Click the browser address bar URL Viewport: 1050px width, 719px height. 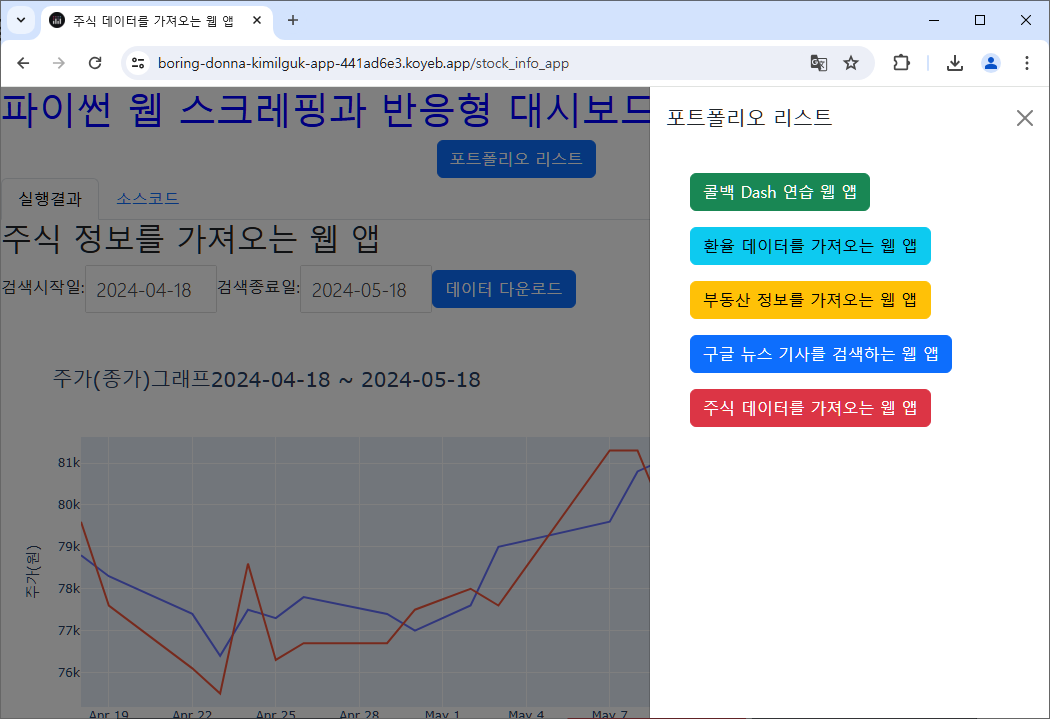click(x=364, y=63)
